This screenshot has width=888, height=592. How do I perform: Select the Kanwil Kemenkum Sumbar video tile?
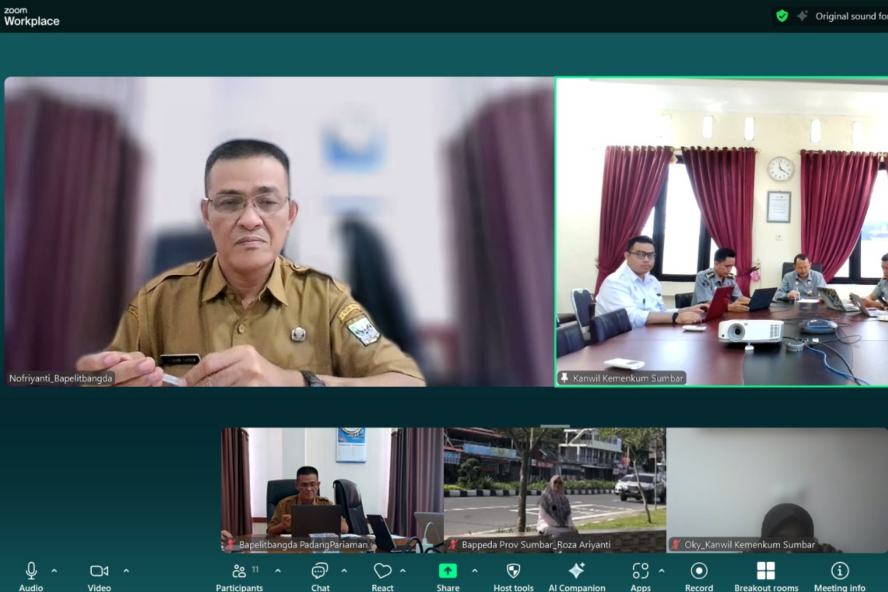pyautogui.click(x=721, y=232)
